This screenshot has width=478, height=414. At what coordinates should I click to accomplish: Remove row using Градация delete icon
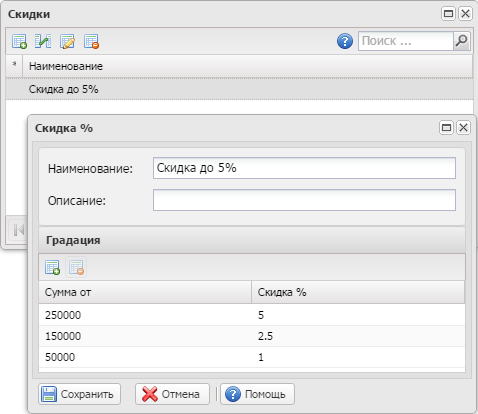[x=76, y=267]
